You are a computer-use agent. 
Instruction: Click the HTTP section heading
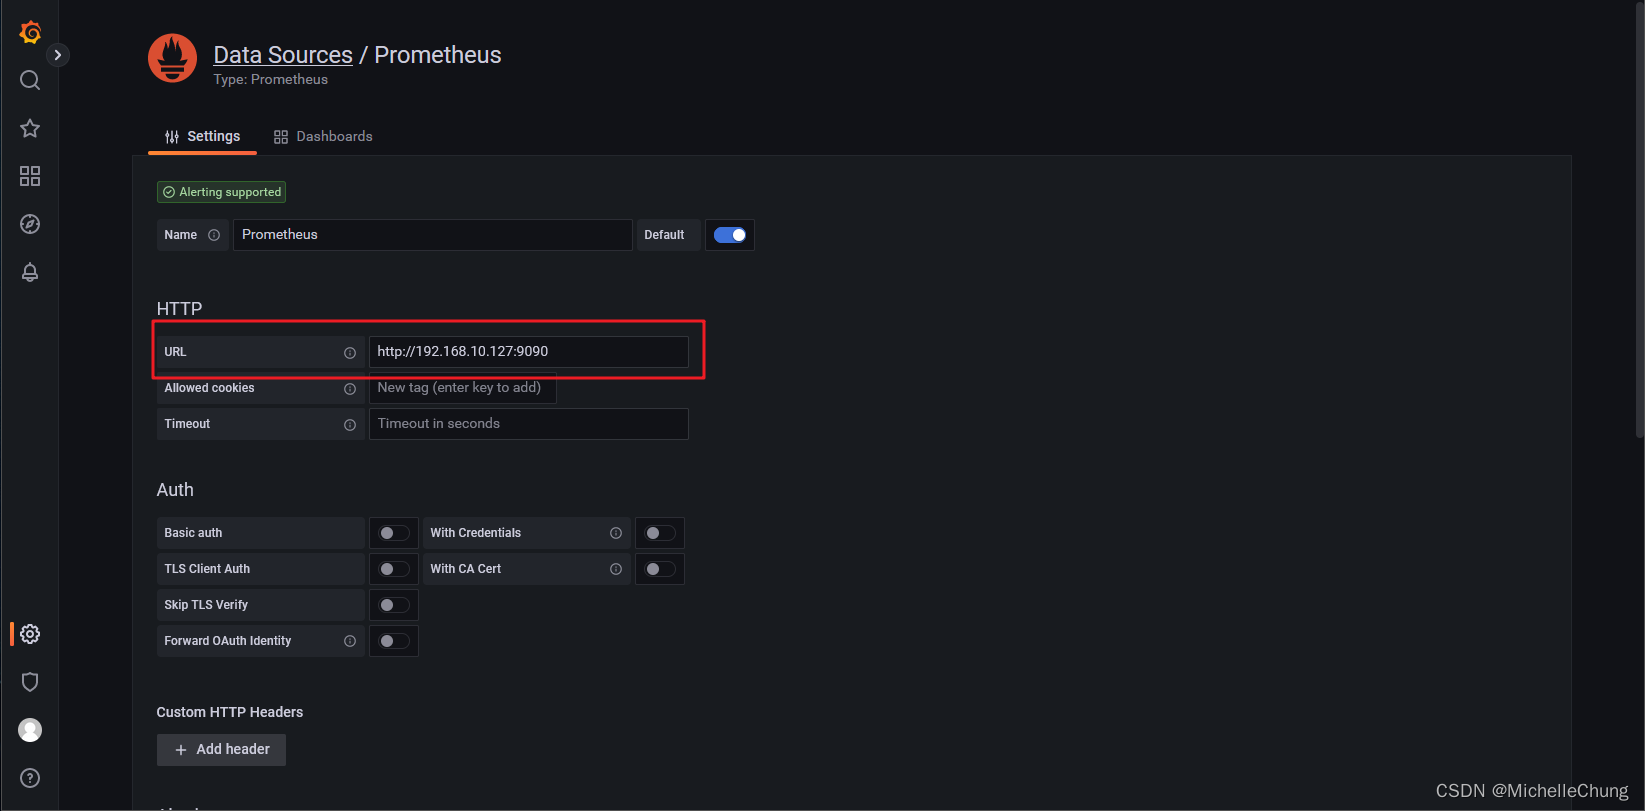(179, 309)
